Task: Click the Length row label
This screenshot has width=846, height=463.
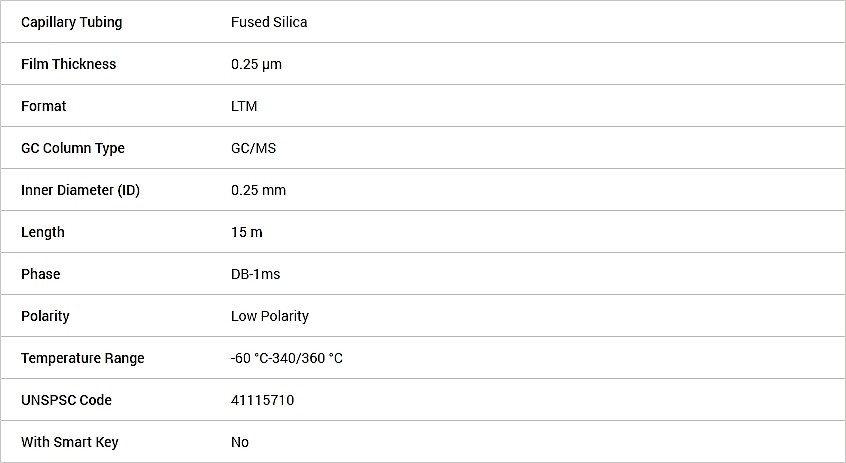Action: coord(43,233)
